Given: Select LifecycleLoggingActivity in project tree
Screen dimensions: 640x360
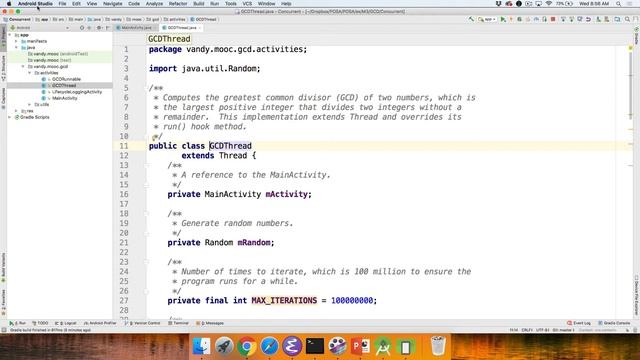Looking at the screenshot, I should point(77,92).
